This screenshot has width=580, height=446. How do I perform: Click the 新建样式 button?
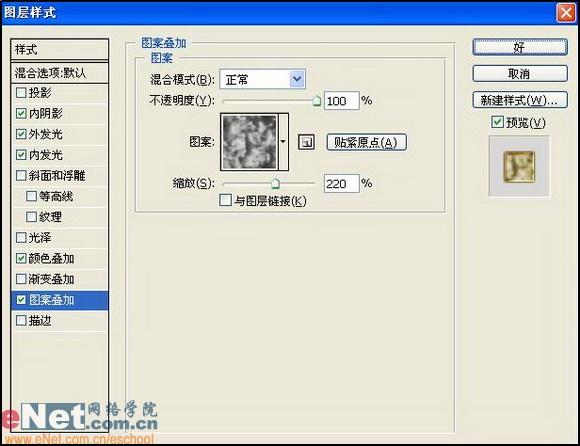(520, 100)
